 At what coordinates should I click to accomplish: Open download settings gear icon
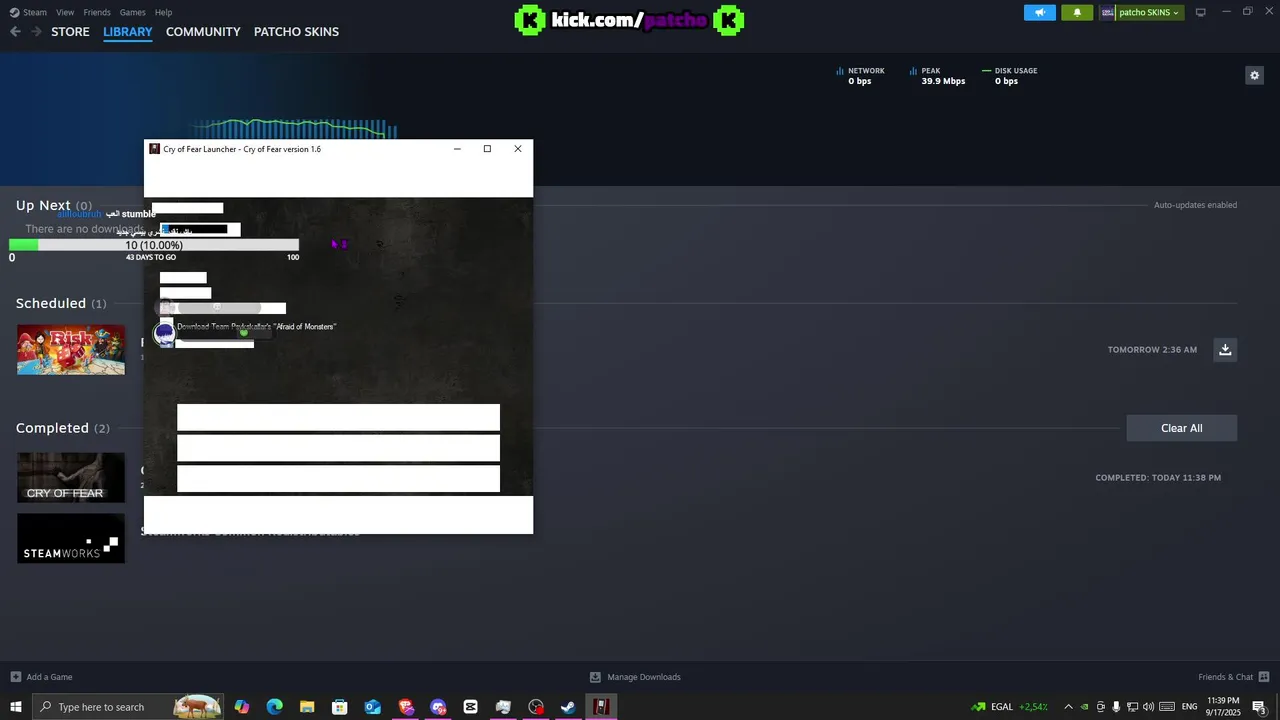click(1254, 75)
